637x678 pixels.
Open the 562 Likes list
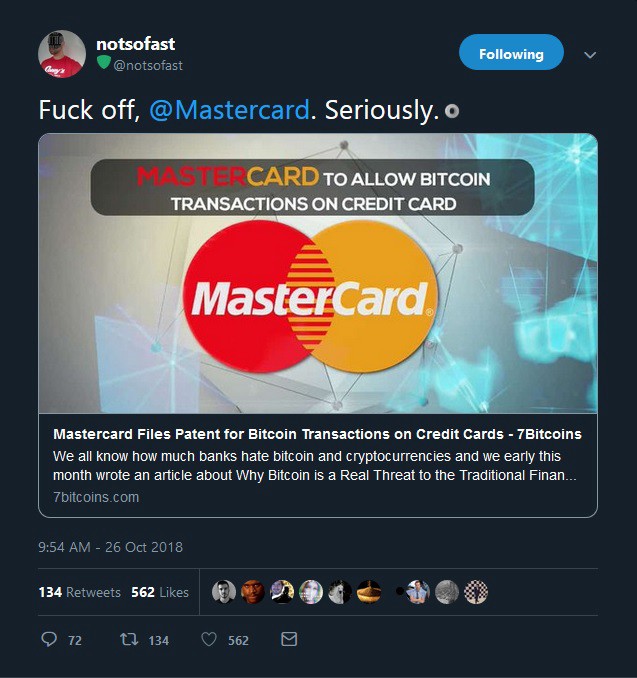(x=160, y=592)
